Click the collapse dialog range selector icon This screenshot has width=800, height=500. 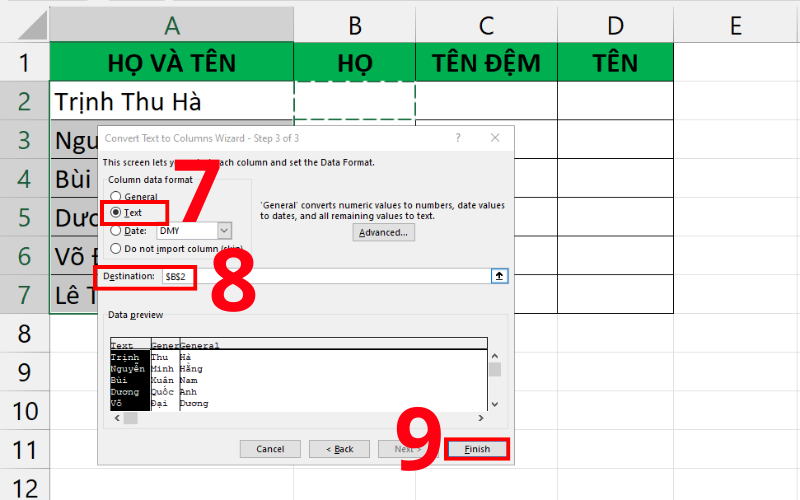[499, 276]
